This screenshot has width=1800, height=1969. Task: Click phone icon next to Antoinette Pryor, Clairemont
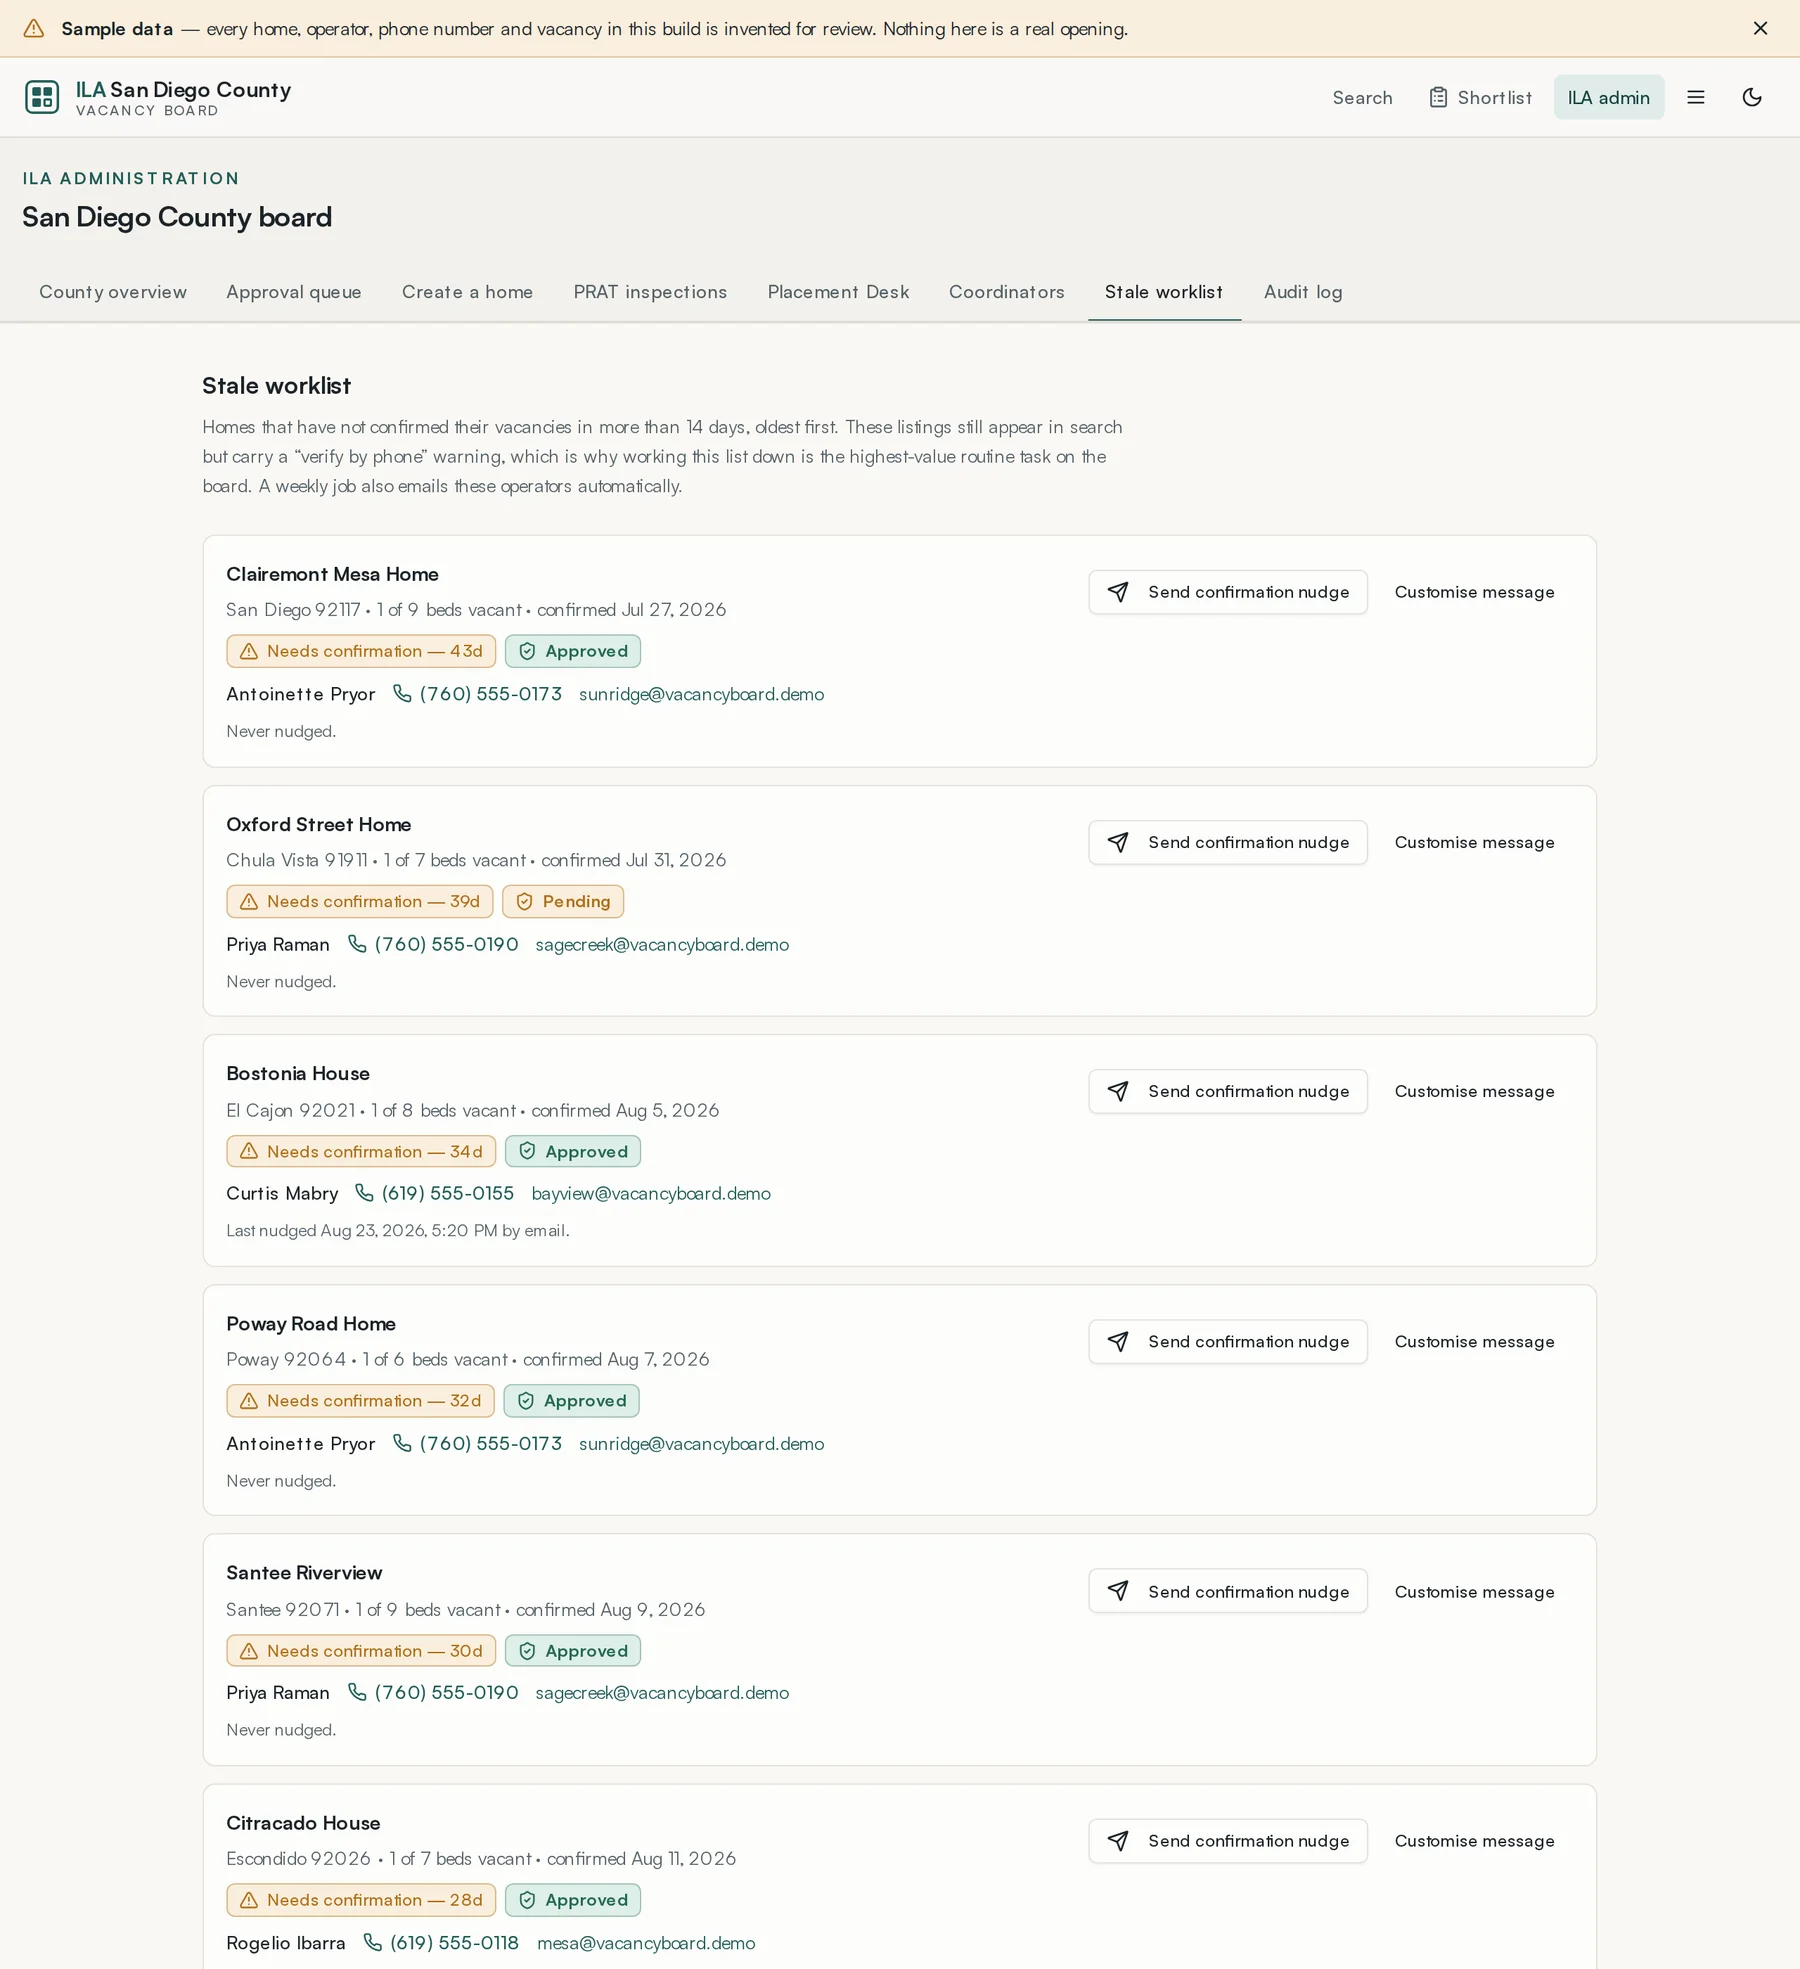tap(402, 693)
